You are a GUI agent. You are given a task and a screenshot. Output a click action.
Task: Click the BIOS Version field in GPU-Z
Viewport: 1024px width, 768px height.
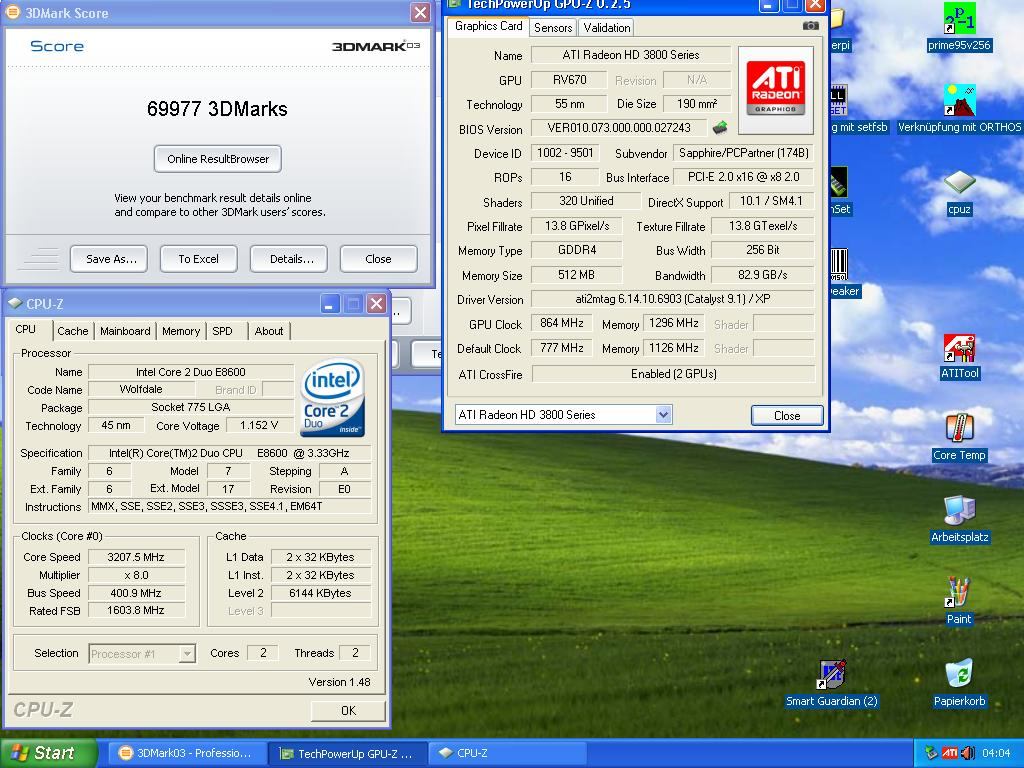(x=619, y=128)
